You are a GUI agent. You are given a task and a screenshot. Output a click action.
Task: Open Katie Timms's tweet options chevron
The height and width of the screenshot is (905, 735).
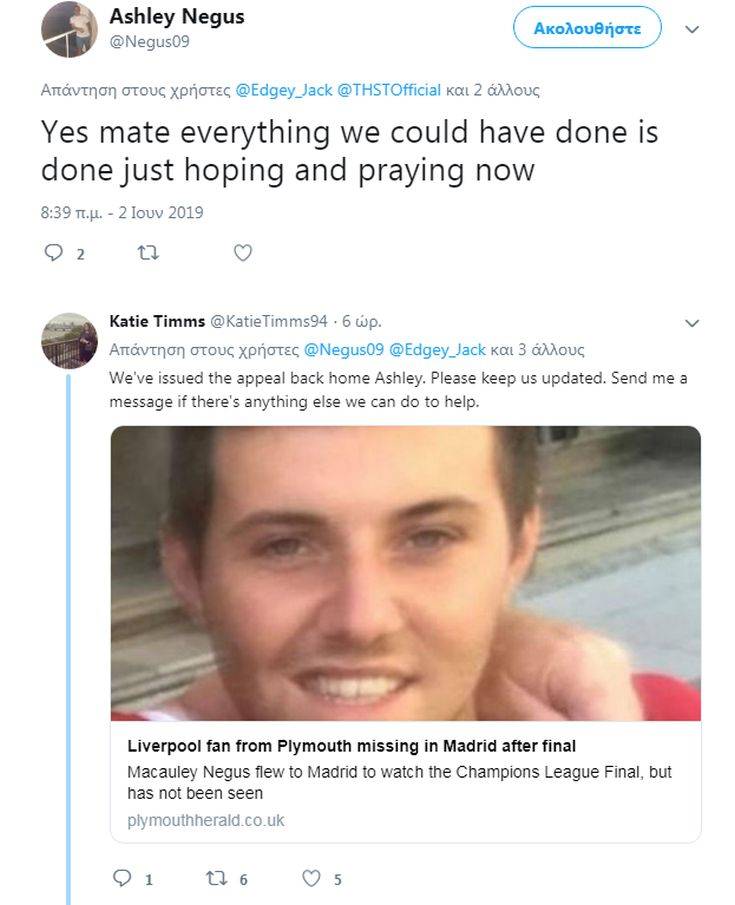(x=691, y=322)
